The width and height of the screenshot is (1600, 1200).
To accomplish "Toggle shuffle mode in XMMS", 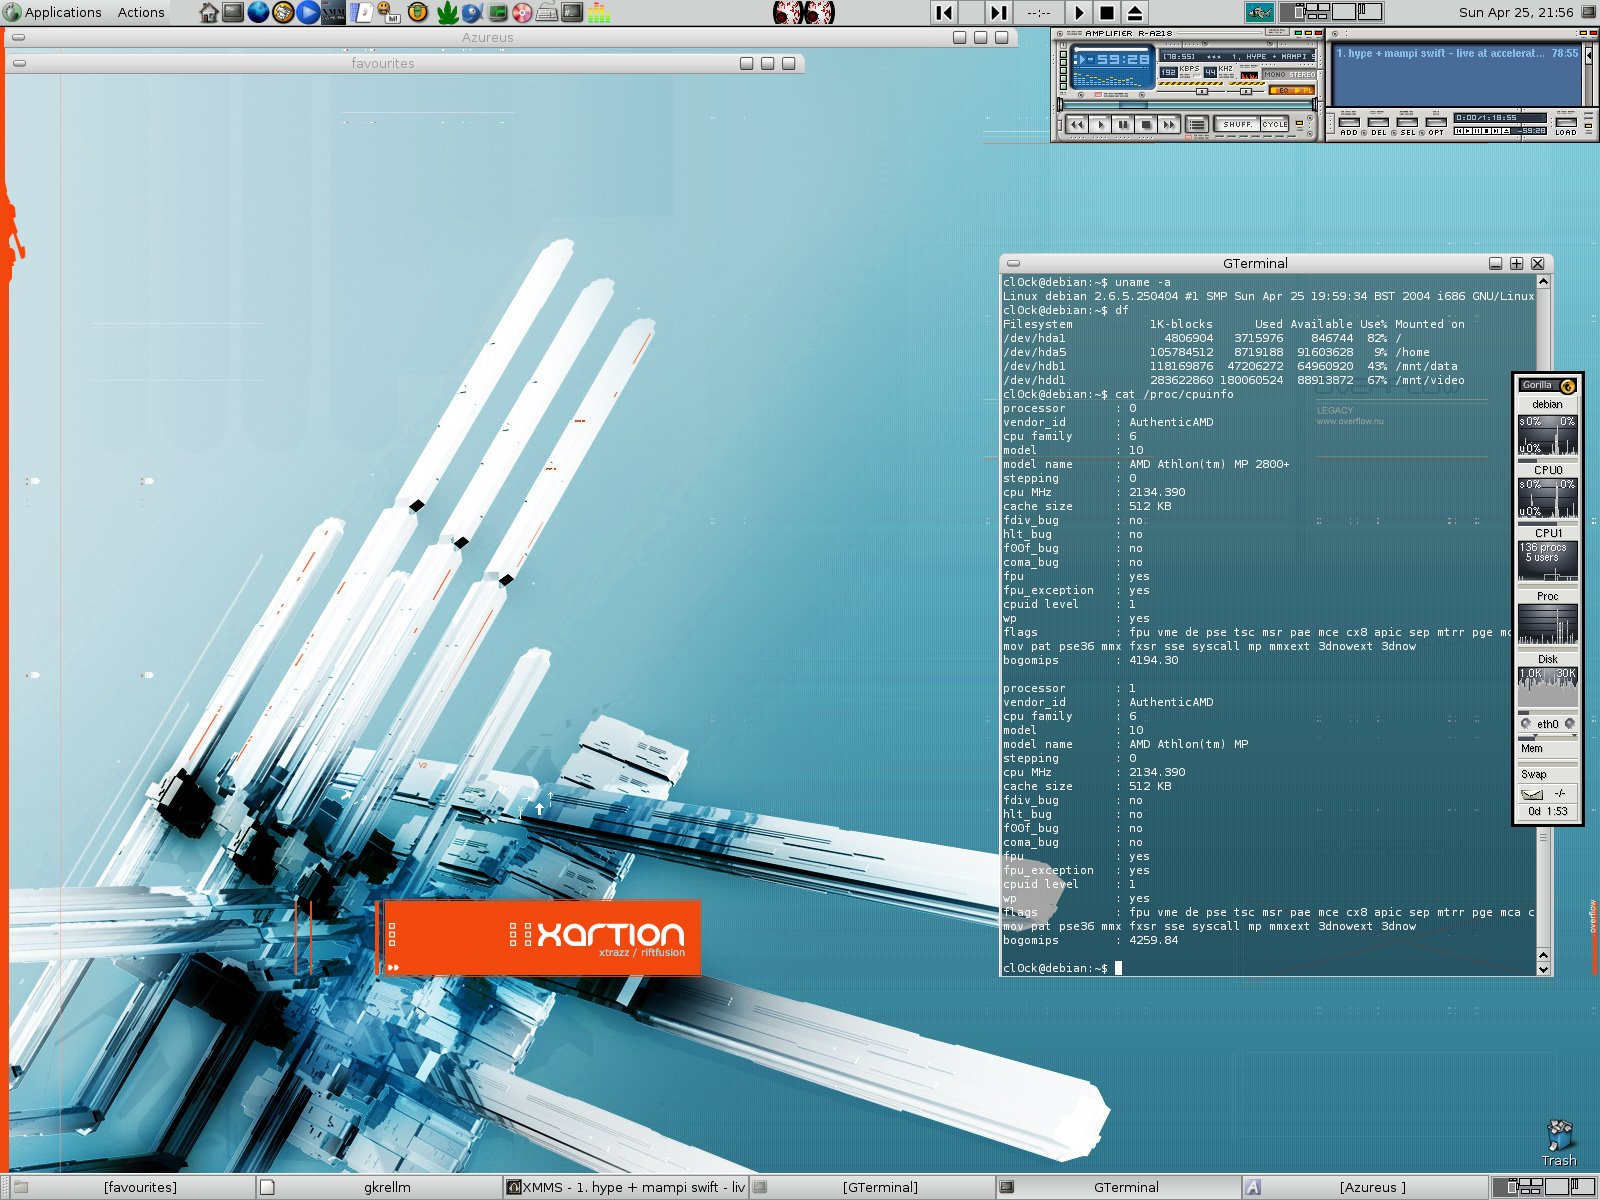I will pyautogui.click(x=1237, y=124).
